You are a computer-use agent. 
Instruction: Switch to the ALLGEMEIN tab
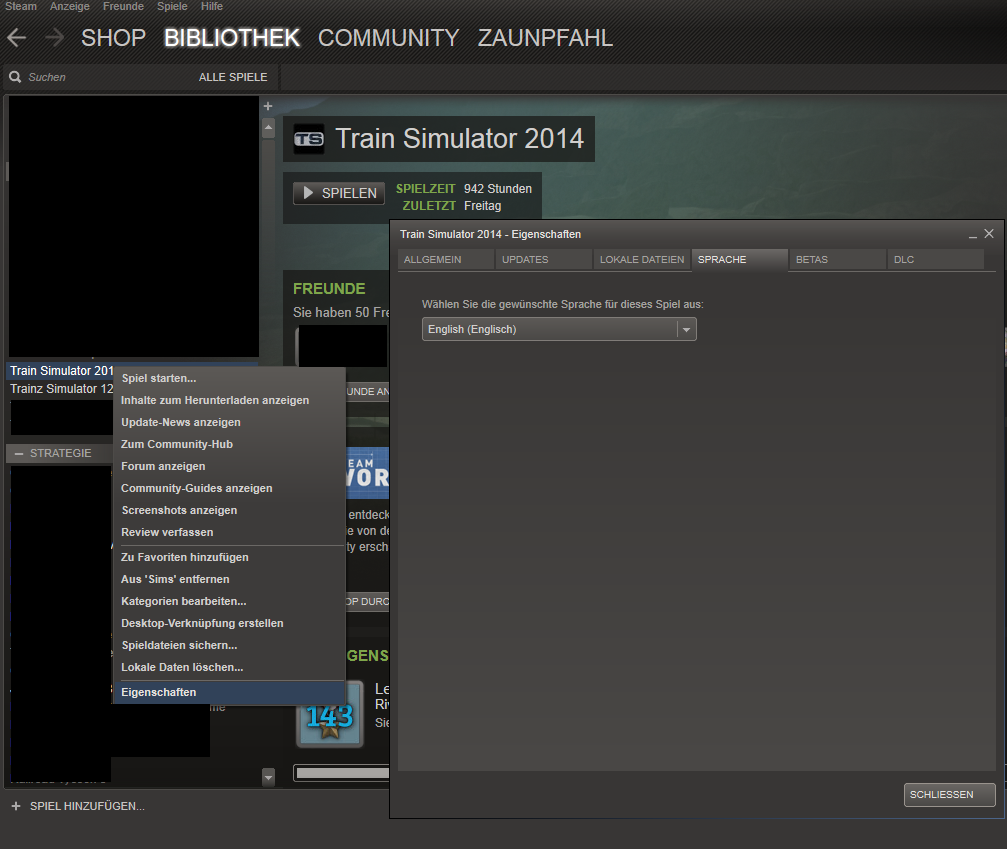click(x=445, y=259)
